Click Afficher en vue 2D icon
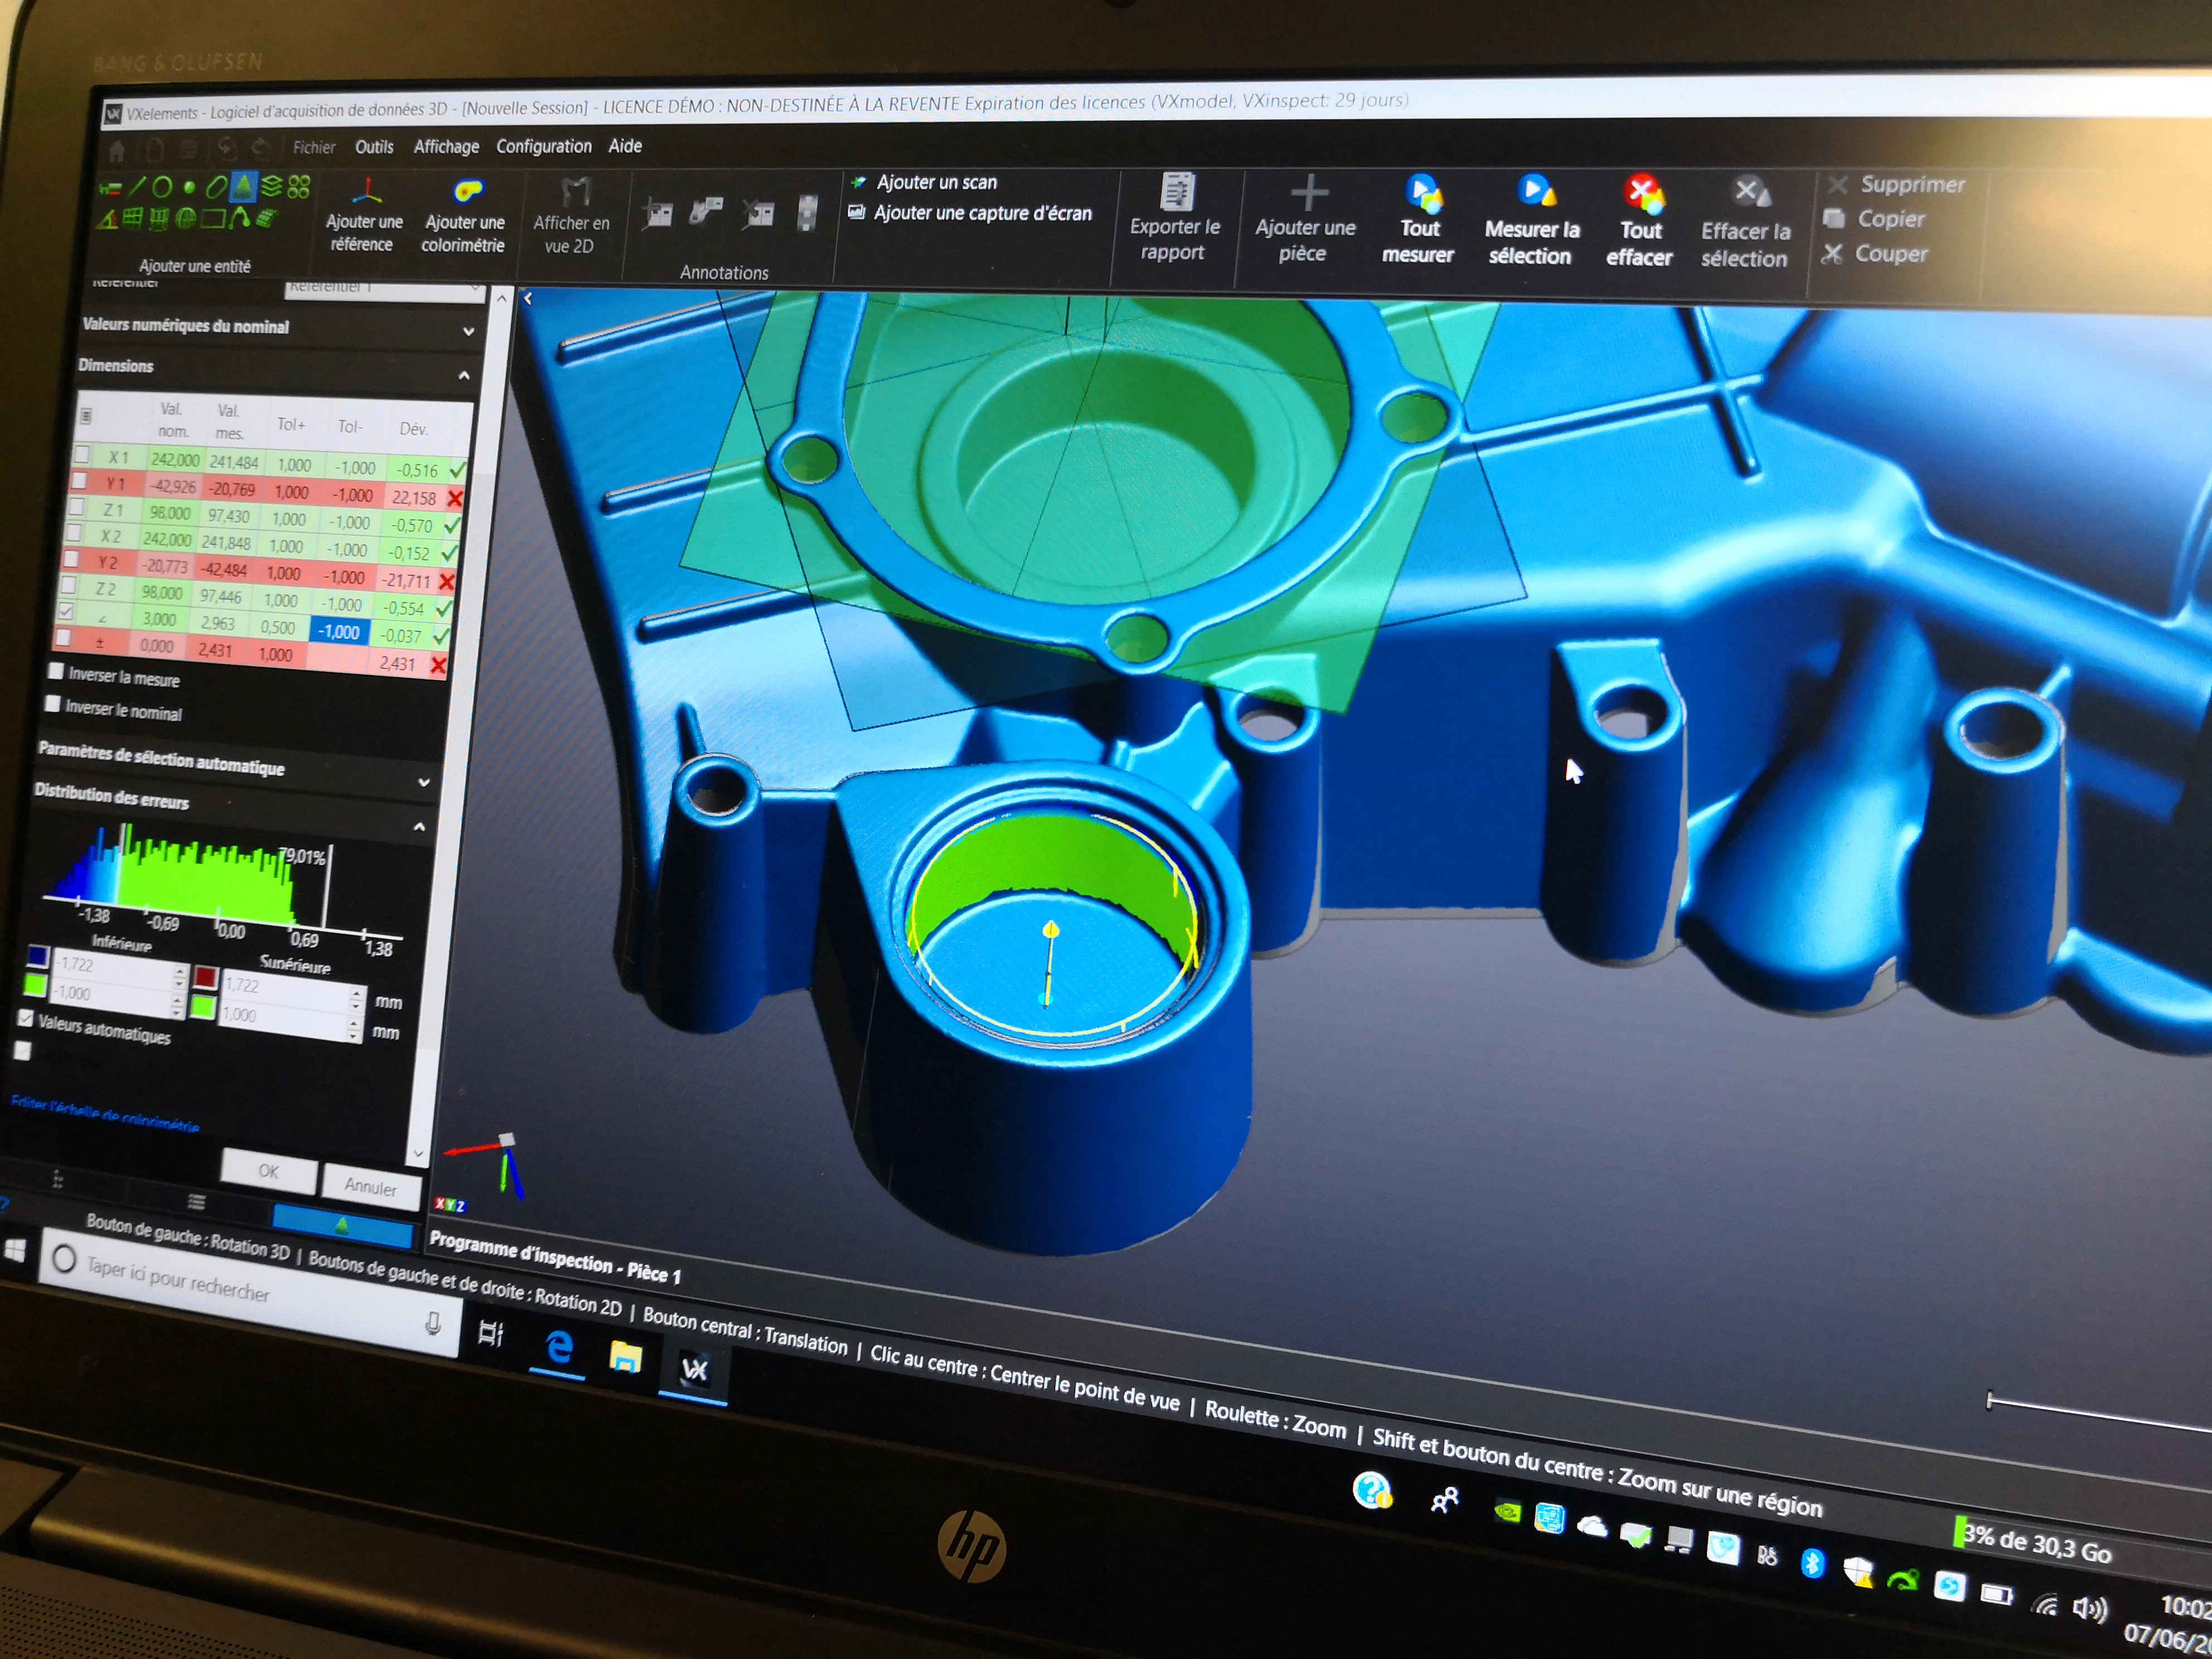The height and width of the screenshot is (1659, 2212). click(x=575, y=191)
